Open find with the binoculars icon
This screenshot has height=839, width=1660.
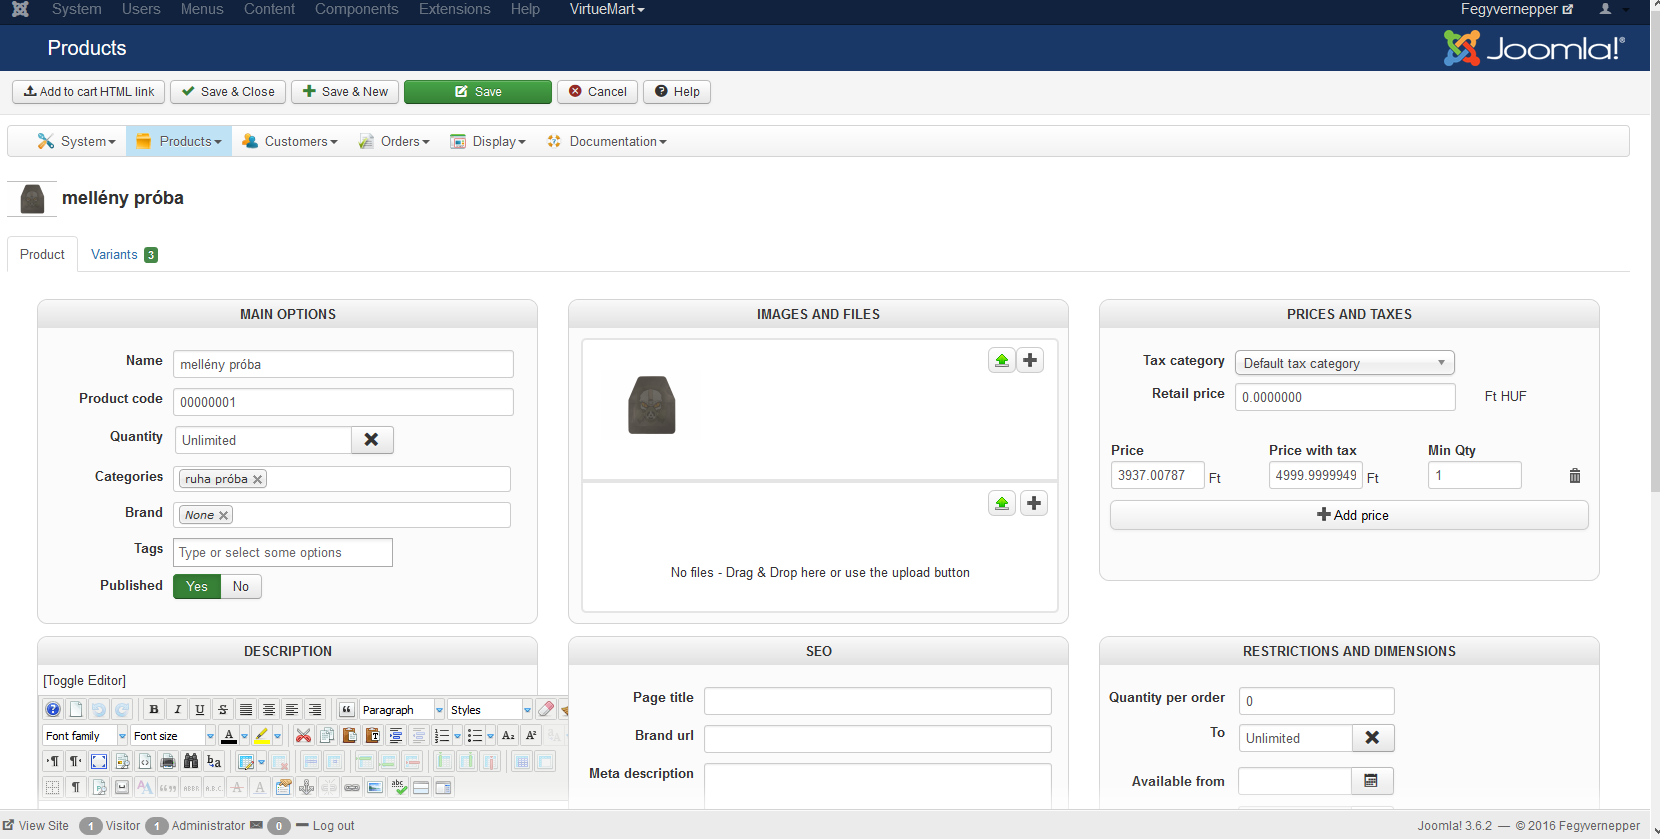(191, 761)
